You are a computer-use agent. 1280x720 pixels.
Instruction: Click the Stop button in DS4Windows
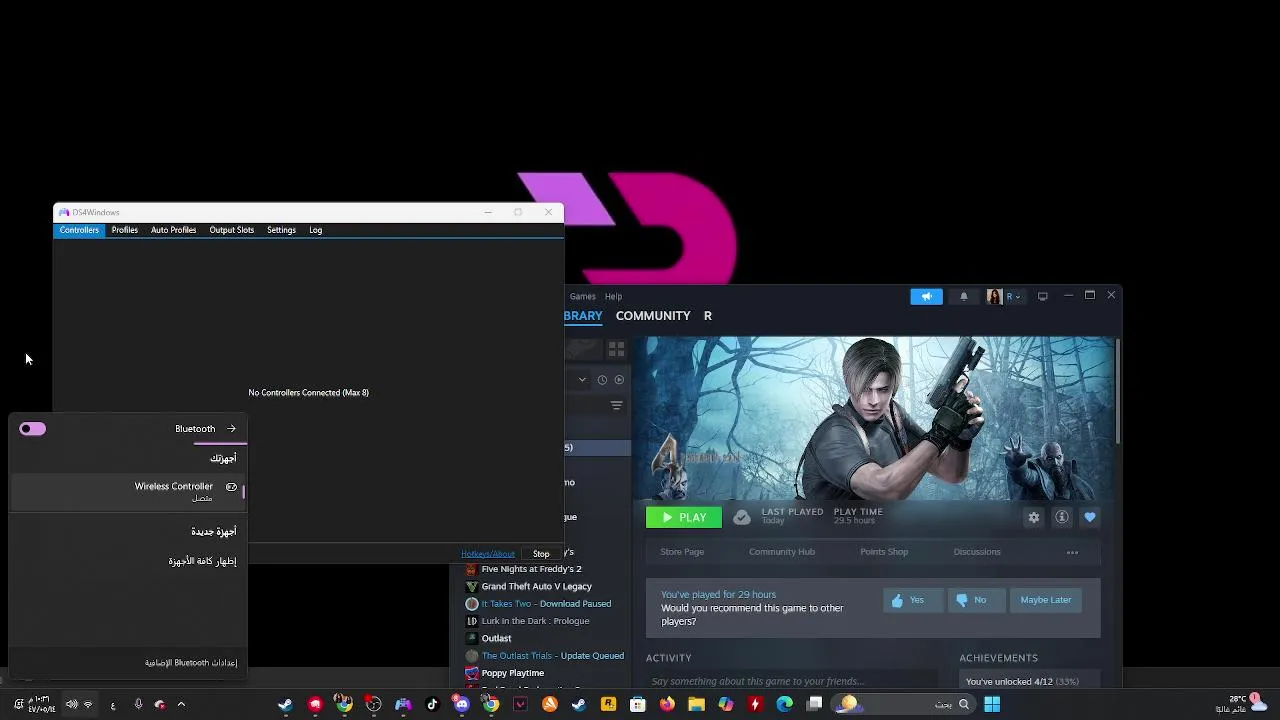pos(541,554)
